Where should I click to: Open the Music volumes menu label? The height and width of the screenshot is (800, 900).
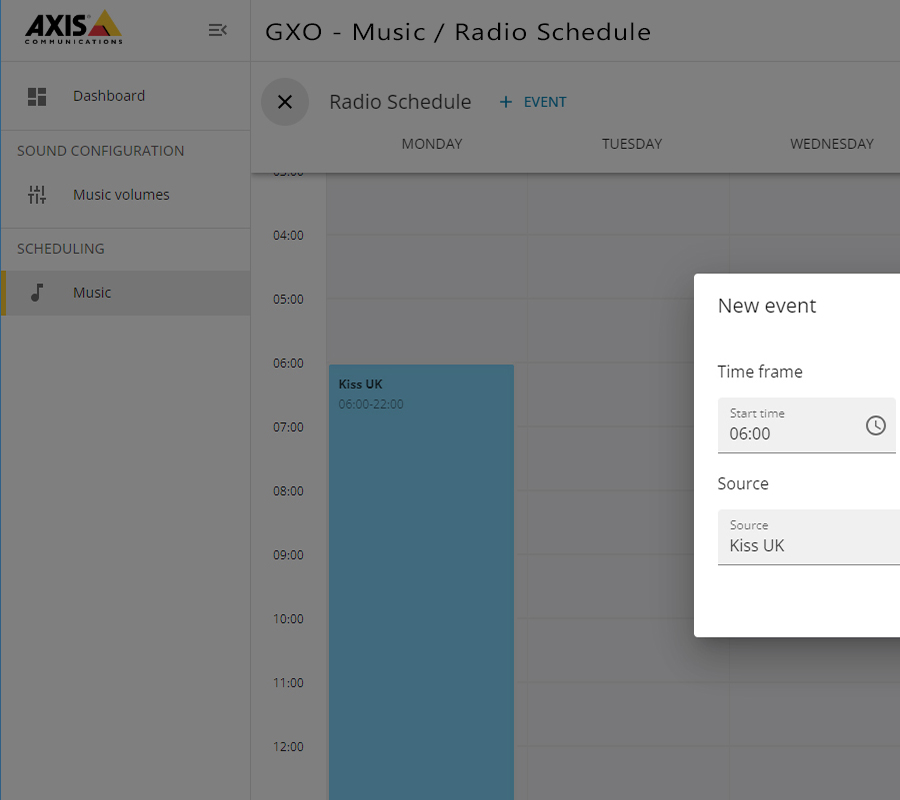pos(121,195)
